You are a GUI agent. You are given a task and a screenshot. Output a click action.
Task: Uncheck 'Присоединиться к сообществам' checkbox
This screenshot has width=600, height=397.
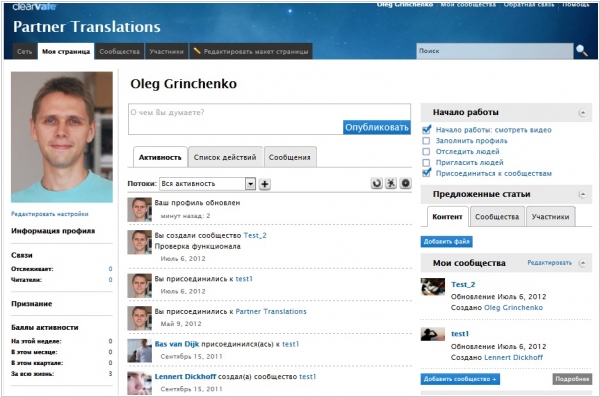(426, 173)
